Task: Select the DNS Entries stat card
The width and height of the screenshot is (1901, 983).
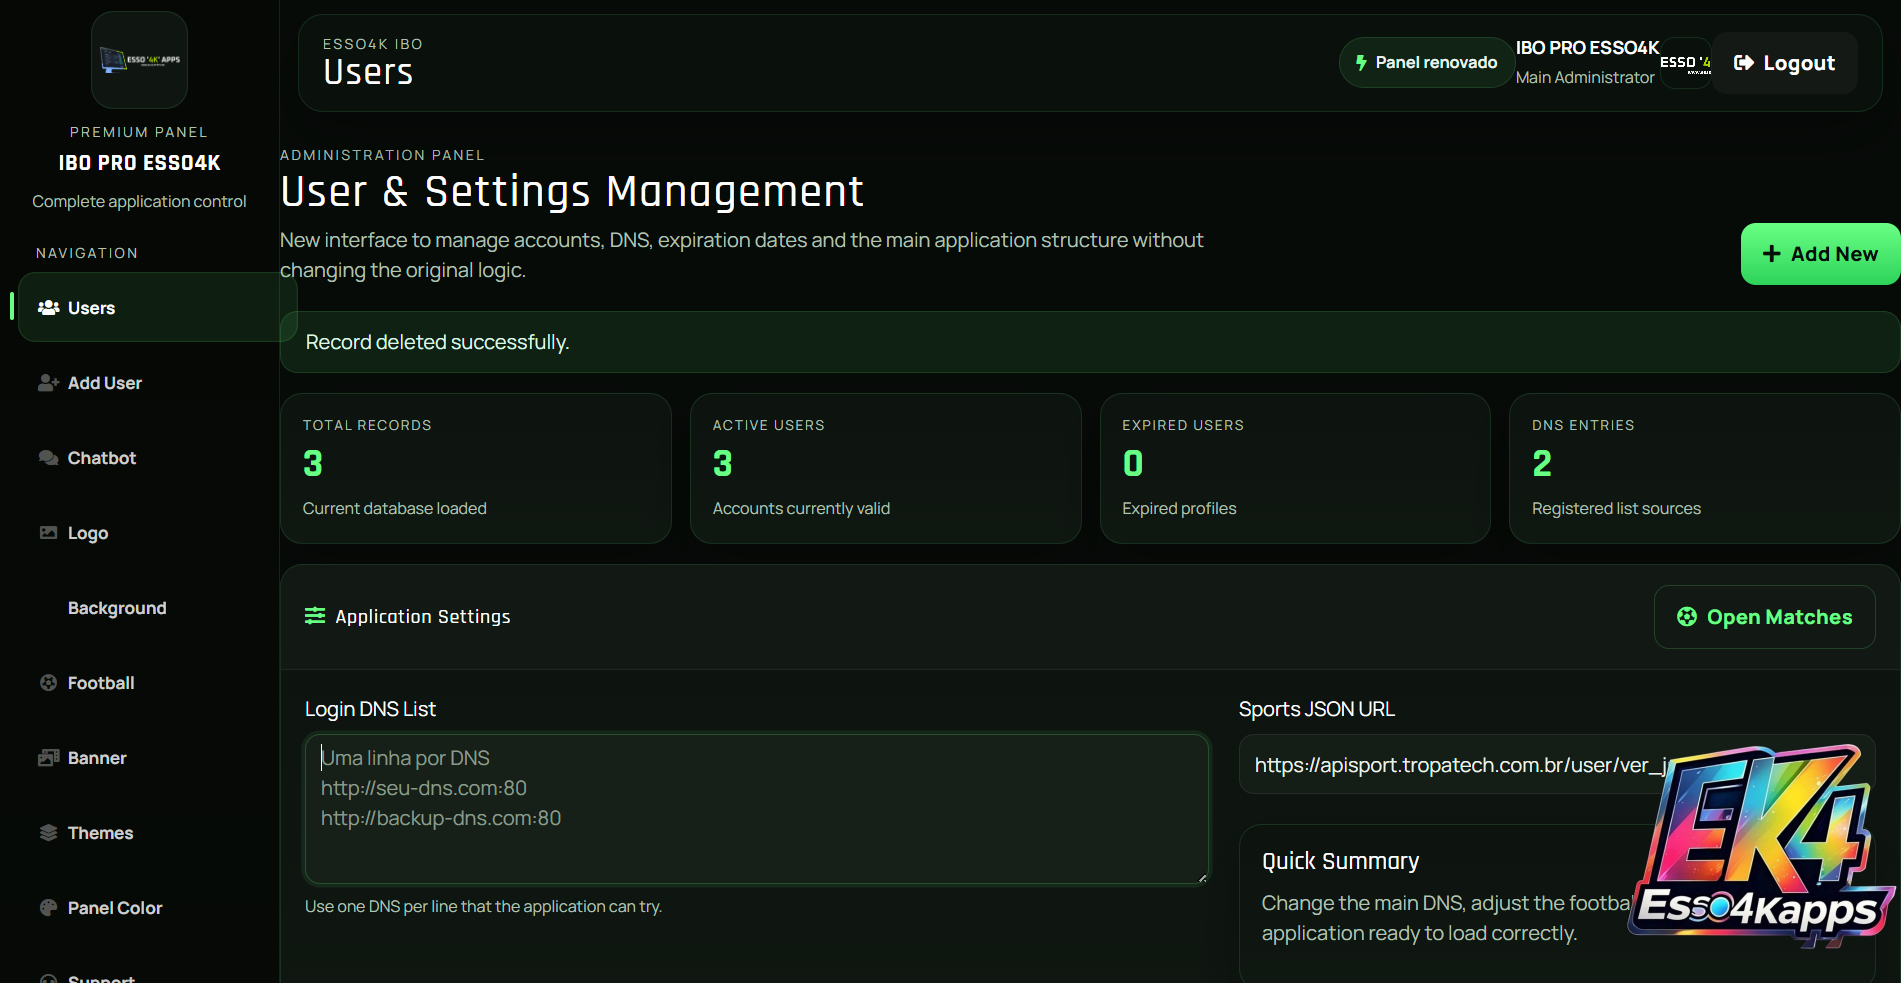Action: (1704, 468)
